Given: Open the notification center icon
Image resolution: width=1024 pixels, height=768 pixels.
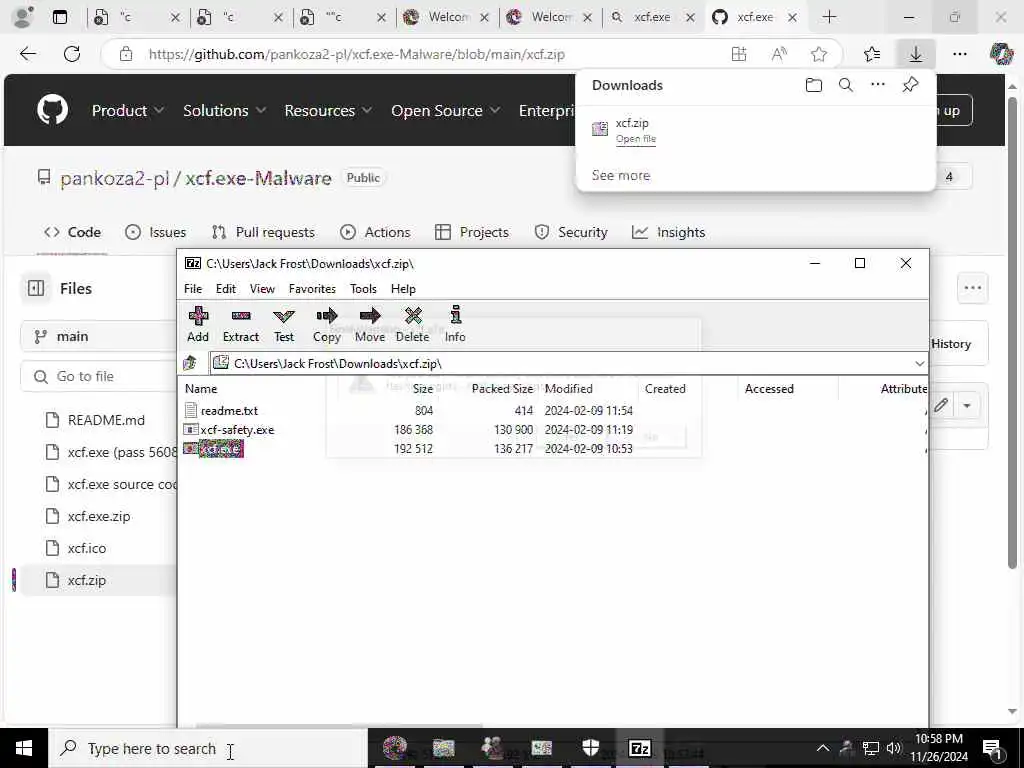Looking at the screenshot, I should [992, 748].
